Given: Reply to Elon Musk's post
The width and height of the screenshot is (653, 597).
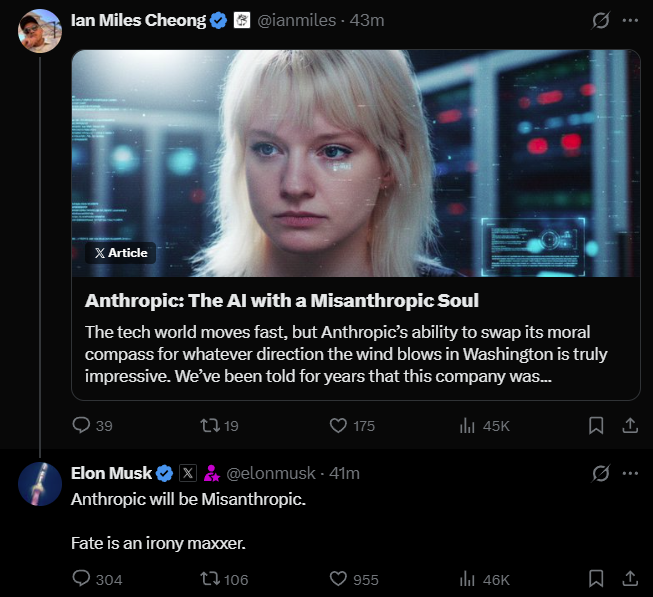Looking at the screenshot, I should (x=83, y=578).
